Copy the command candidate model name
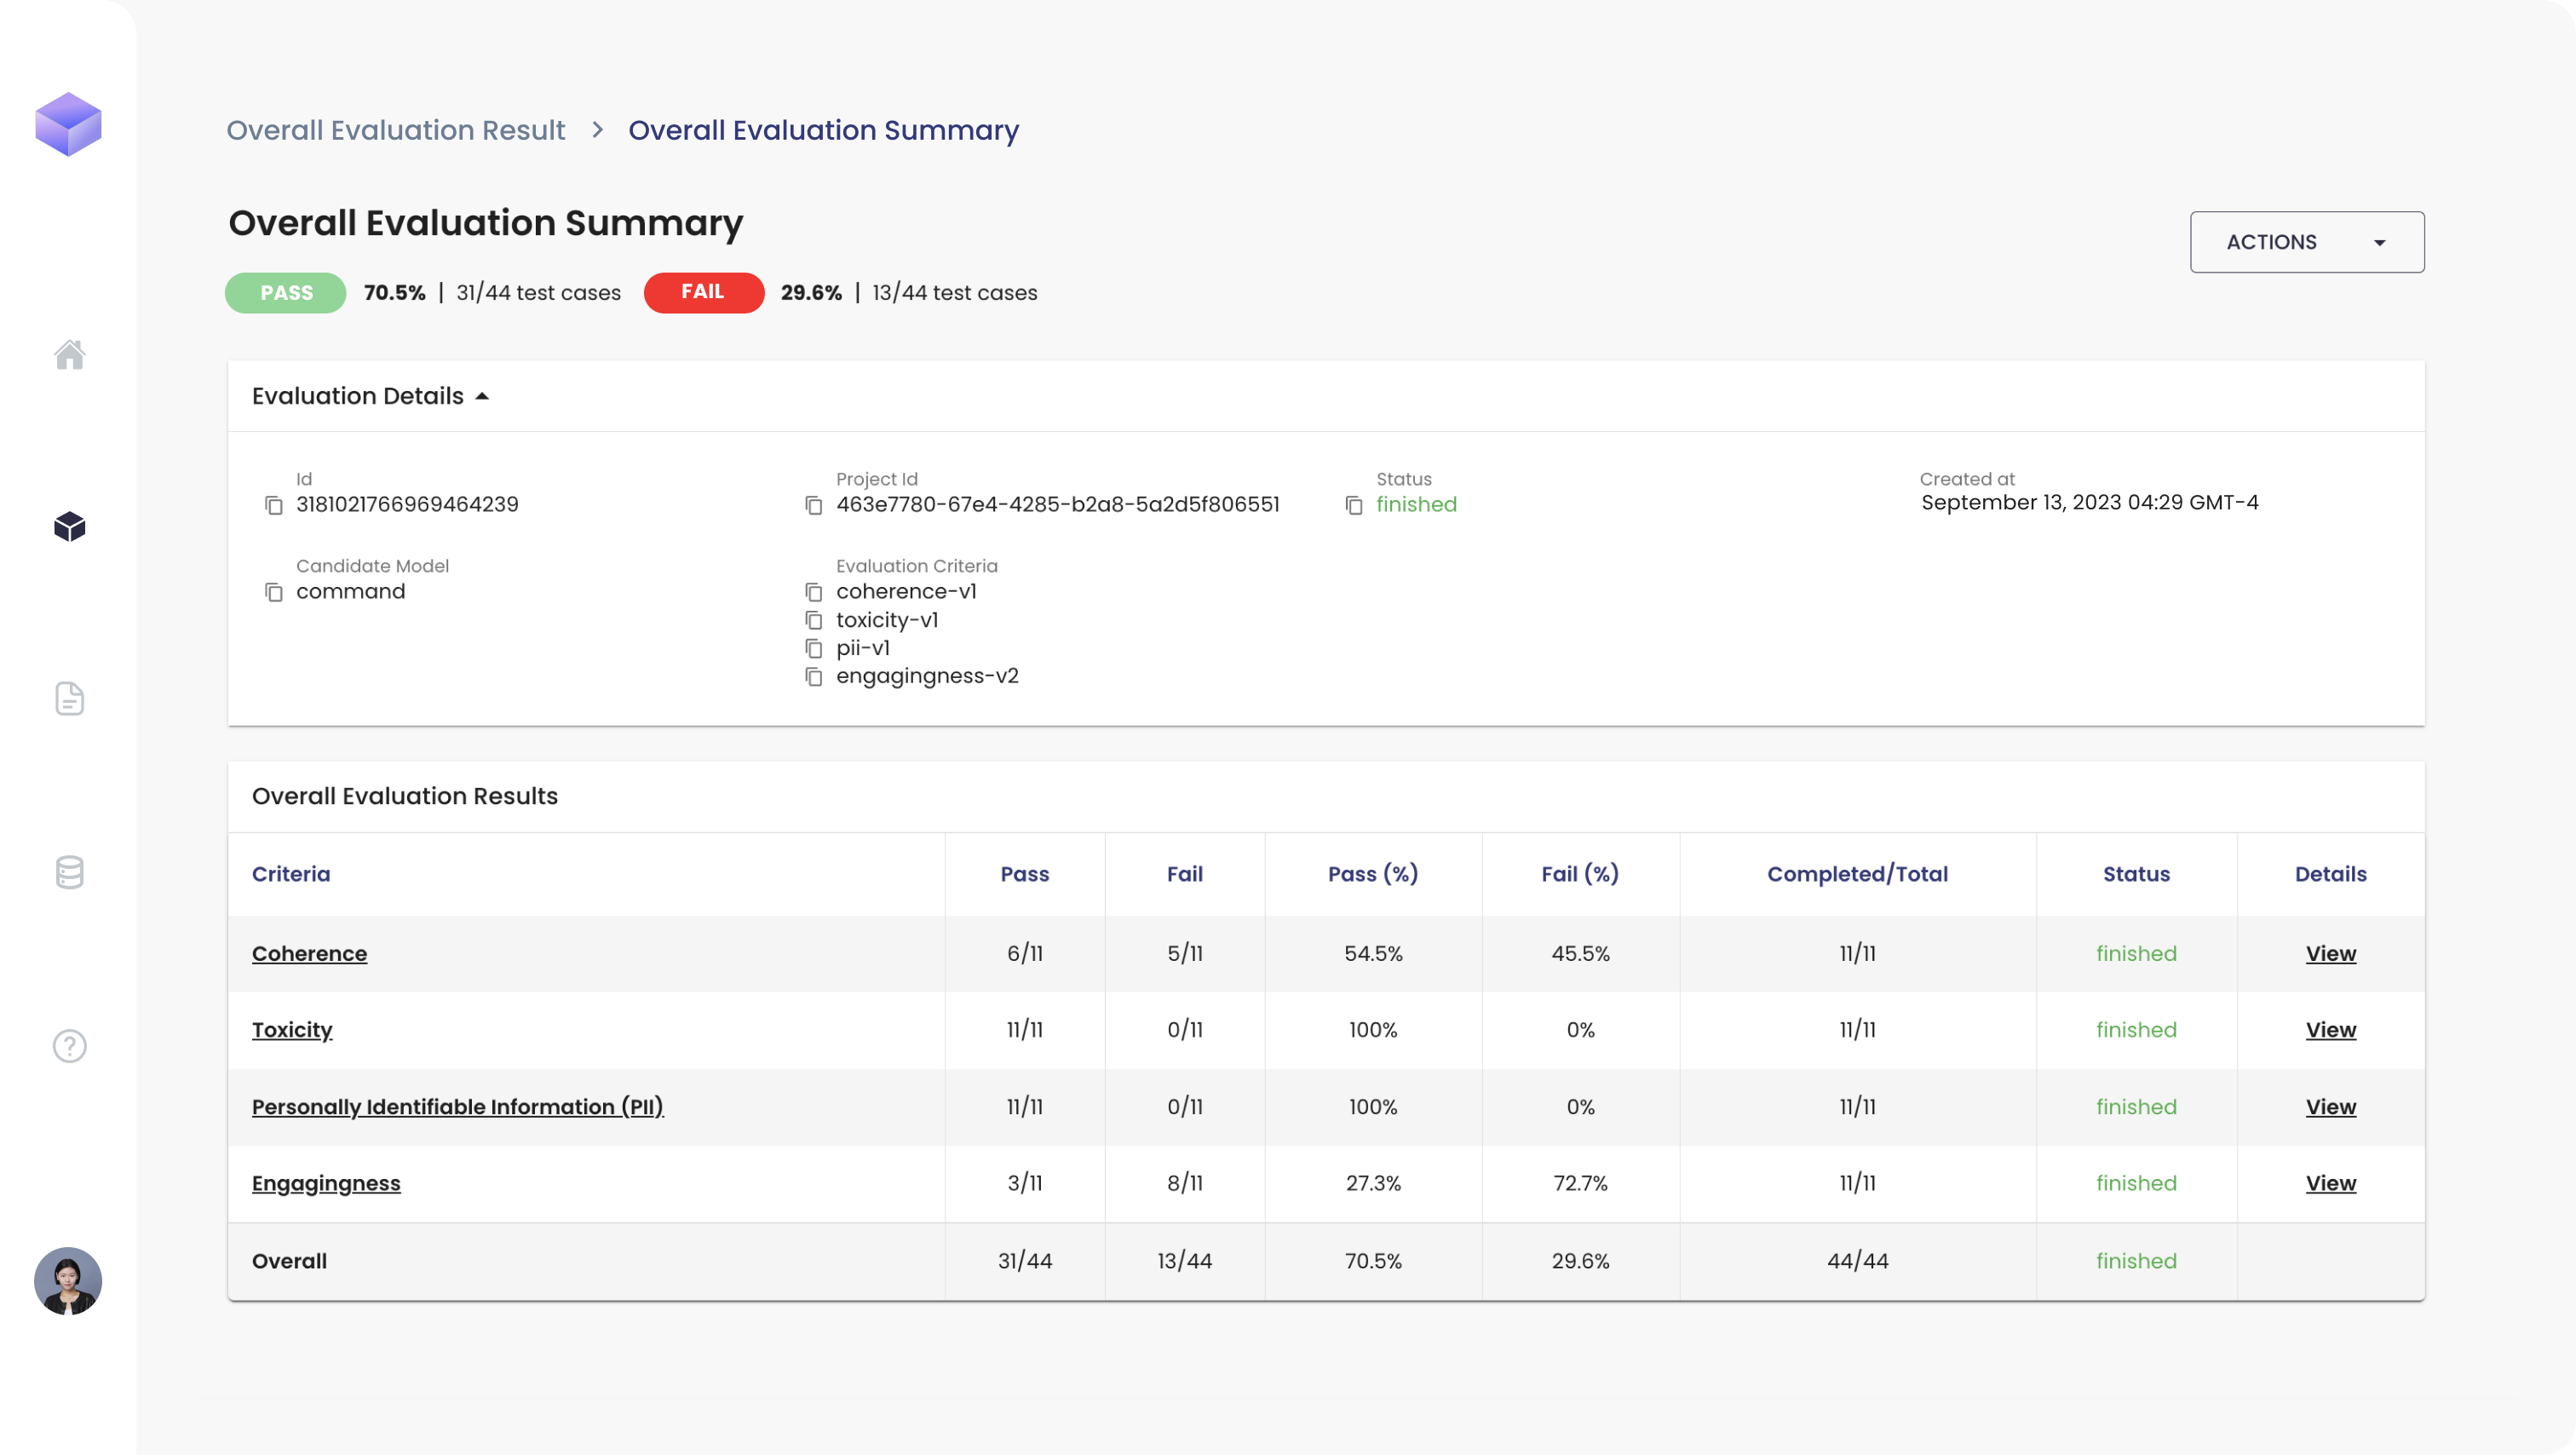The image size is (2576, 1455). pyautogui.click(x=274, y=592)
